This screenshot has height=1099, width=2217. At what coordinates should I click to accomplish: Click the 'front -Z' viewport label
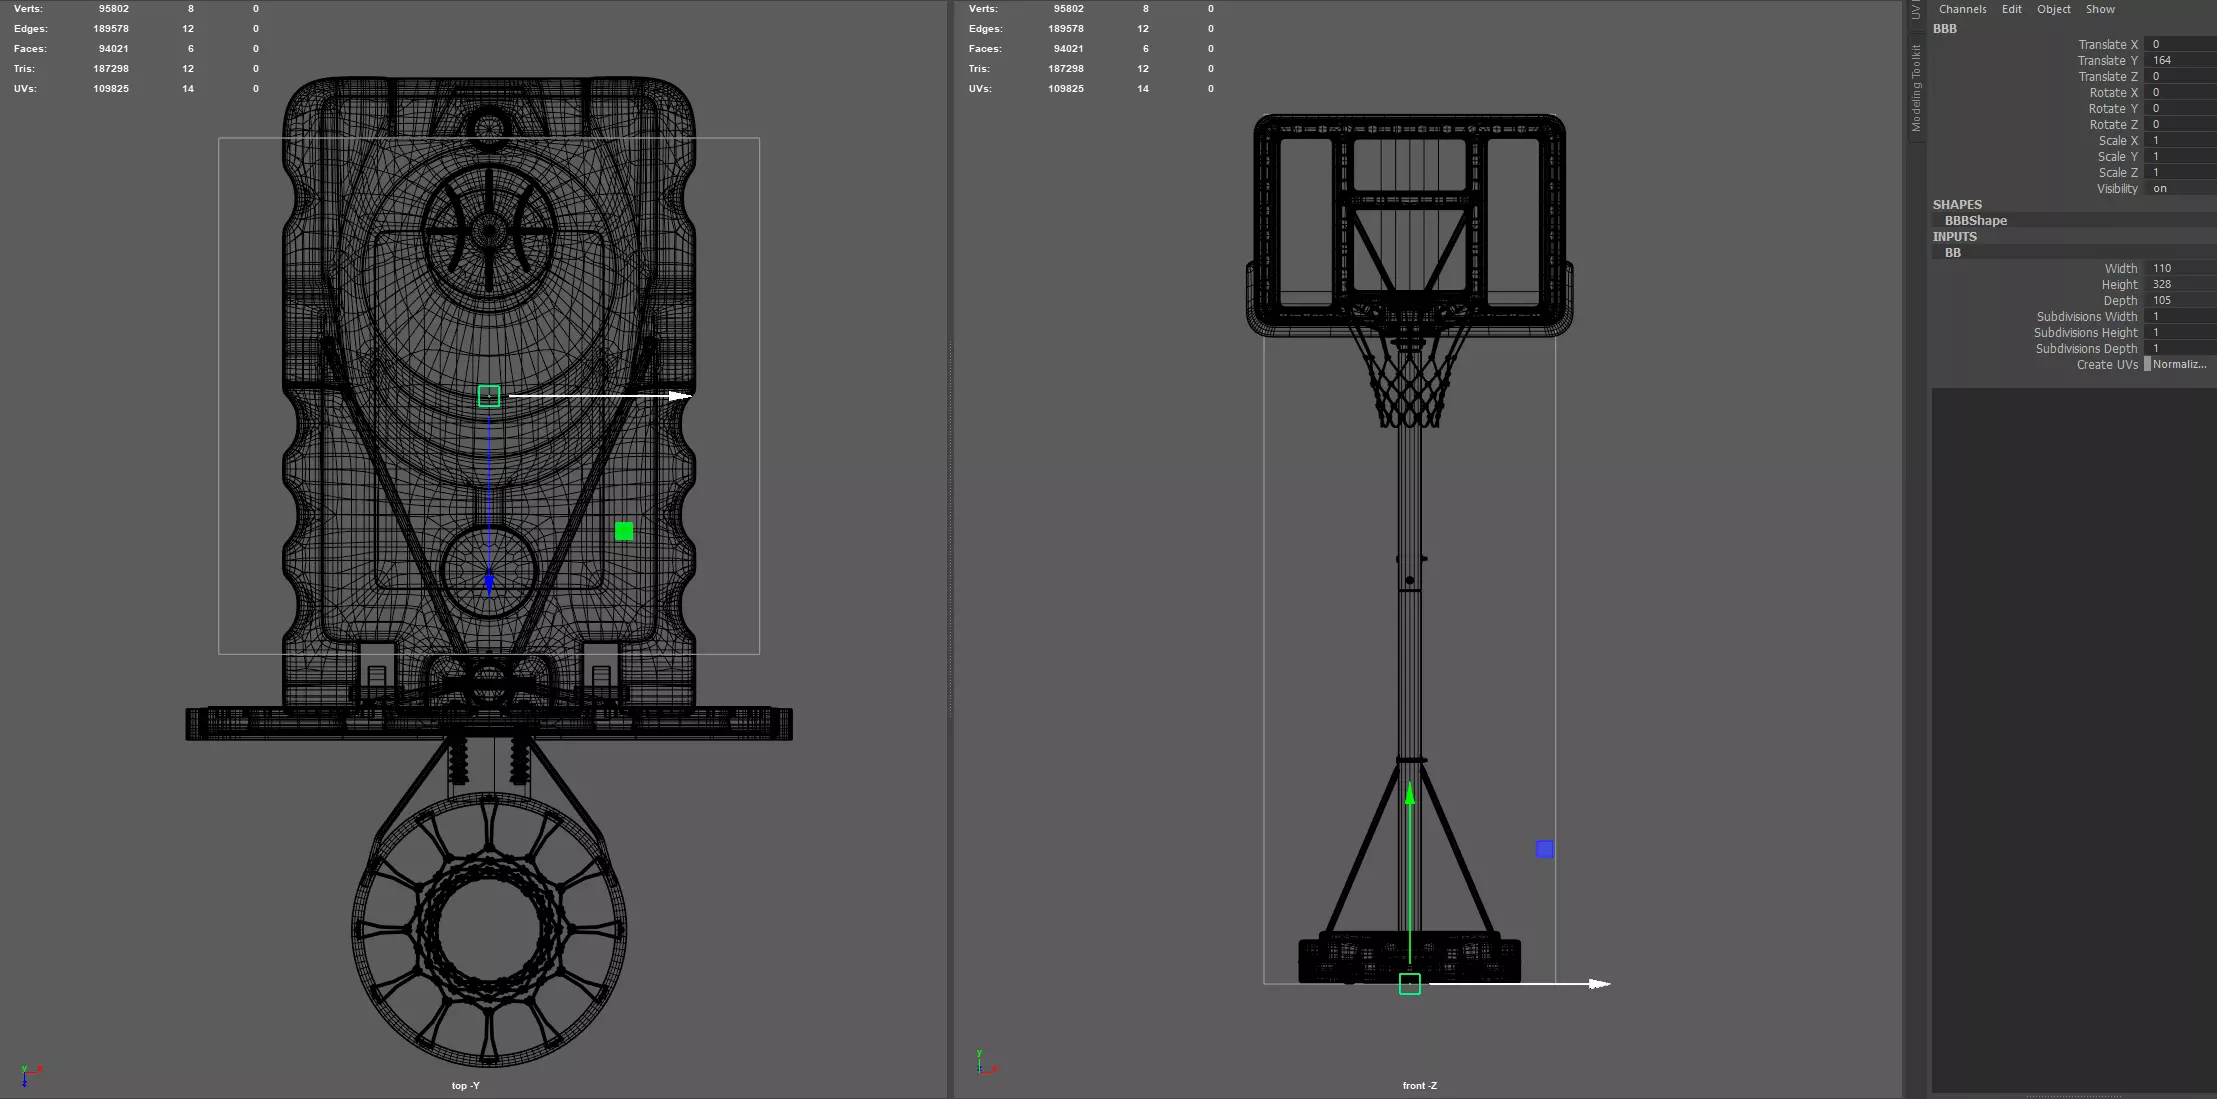[x=1419, y=1085]
